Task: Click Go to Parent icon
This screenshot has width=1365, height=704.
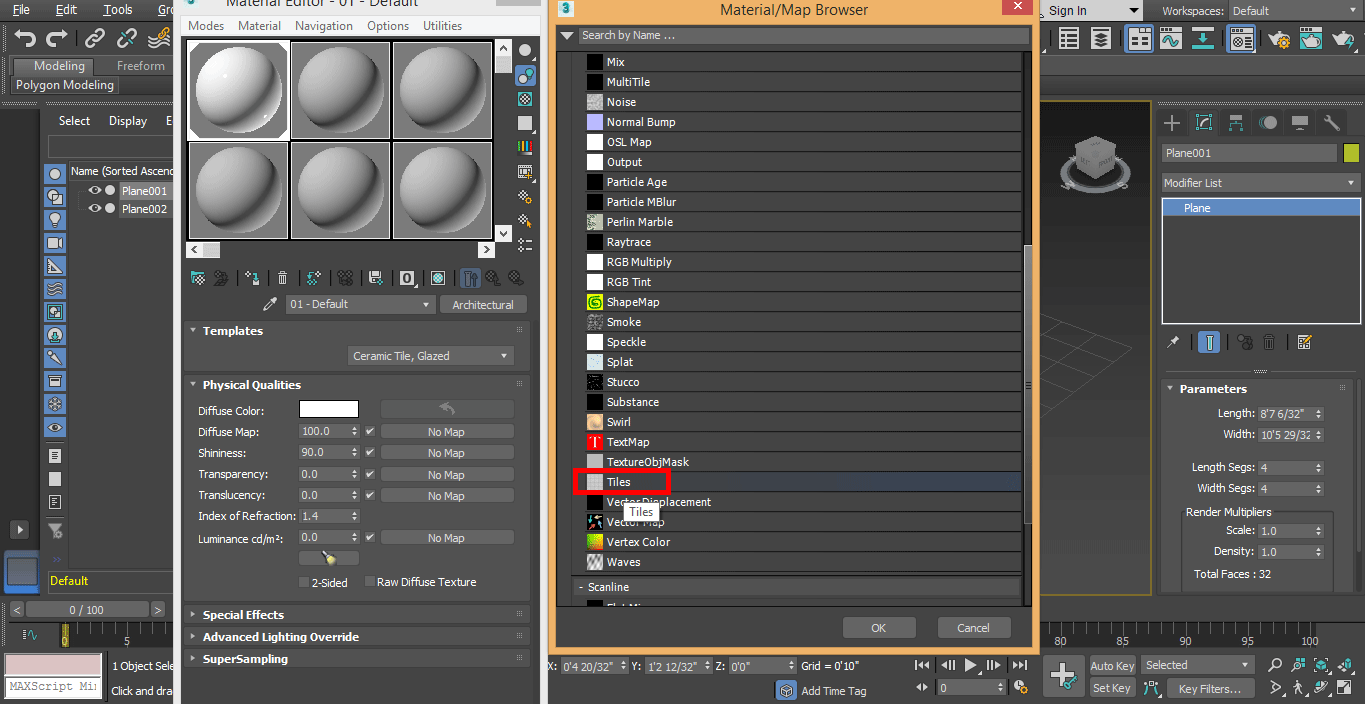Action: point(494,278)
